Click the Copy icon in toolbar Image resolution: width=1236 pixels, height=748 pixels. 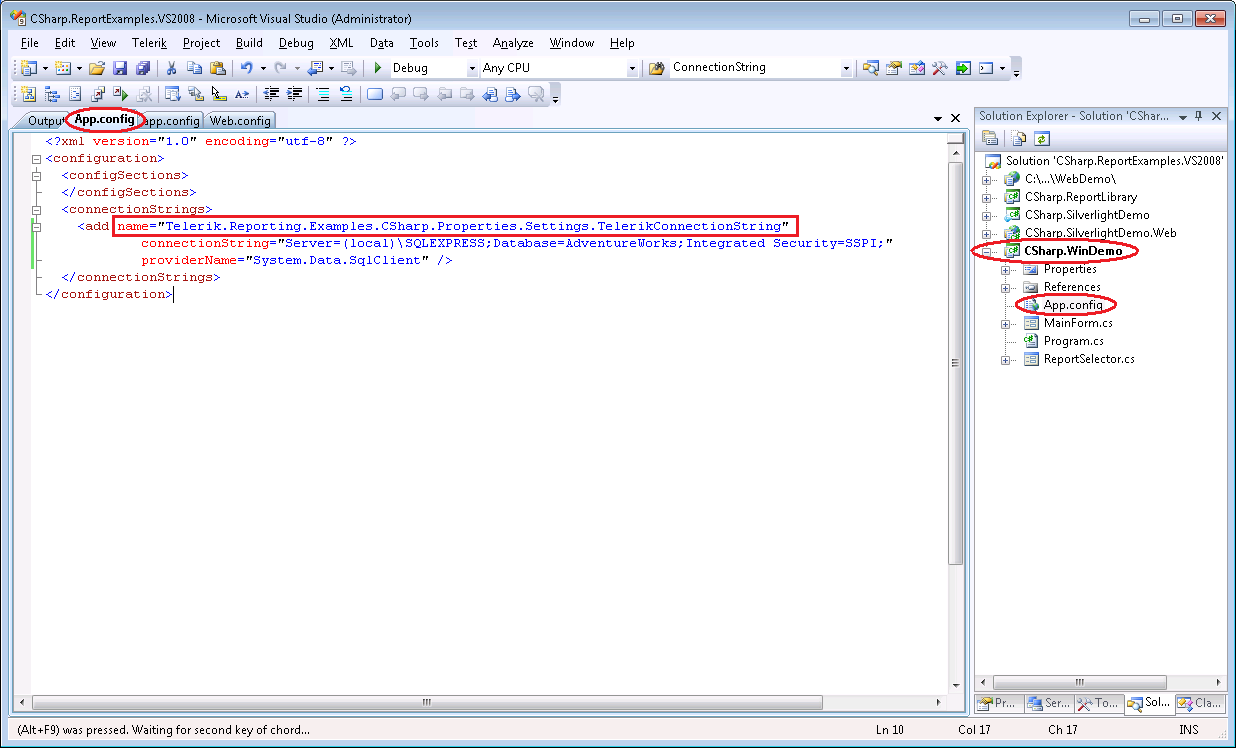point(194,68)
